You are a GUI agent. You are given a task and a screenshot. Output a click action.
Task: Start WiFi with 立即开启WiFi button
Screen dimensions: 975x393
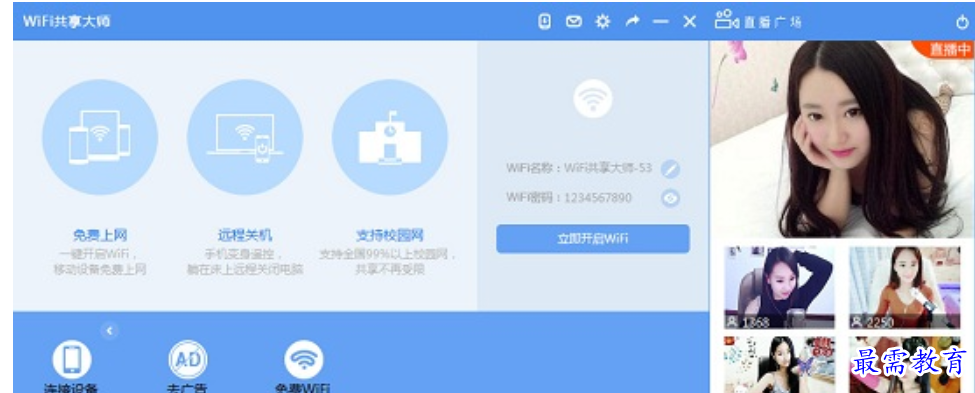(x=593, y=239)
